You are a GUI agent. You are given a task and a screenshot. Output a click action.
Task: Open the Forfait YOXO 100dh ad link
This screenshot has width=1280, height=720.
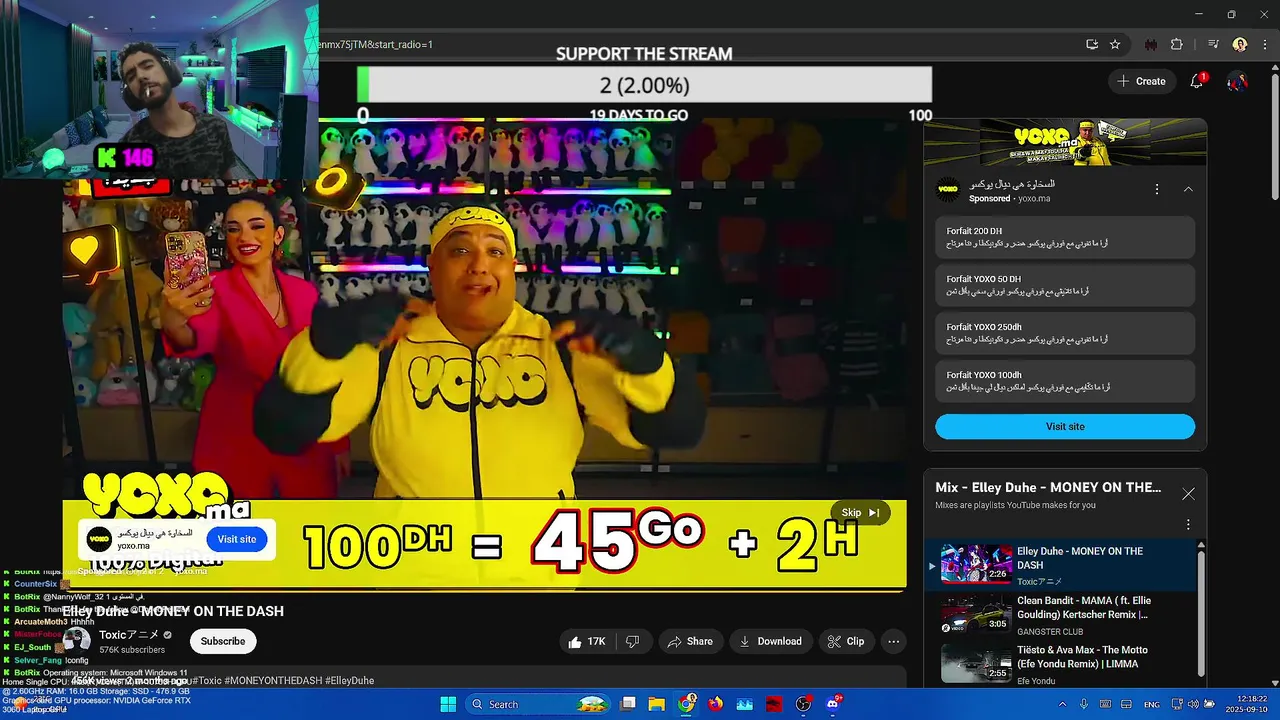click(1065, 381)
